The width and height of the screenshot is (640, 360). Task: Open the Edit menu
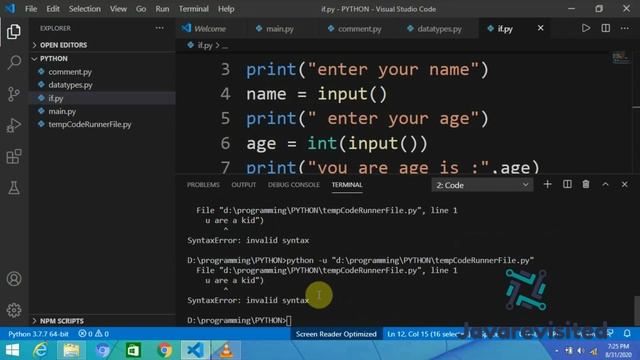tap(53, 9)
